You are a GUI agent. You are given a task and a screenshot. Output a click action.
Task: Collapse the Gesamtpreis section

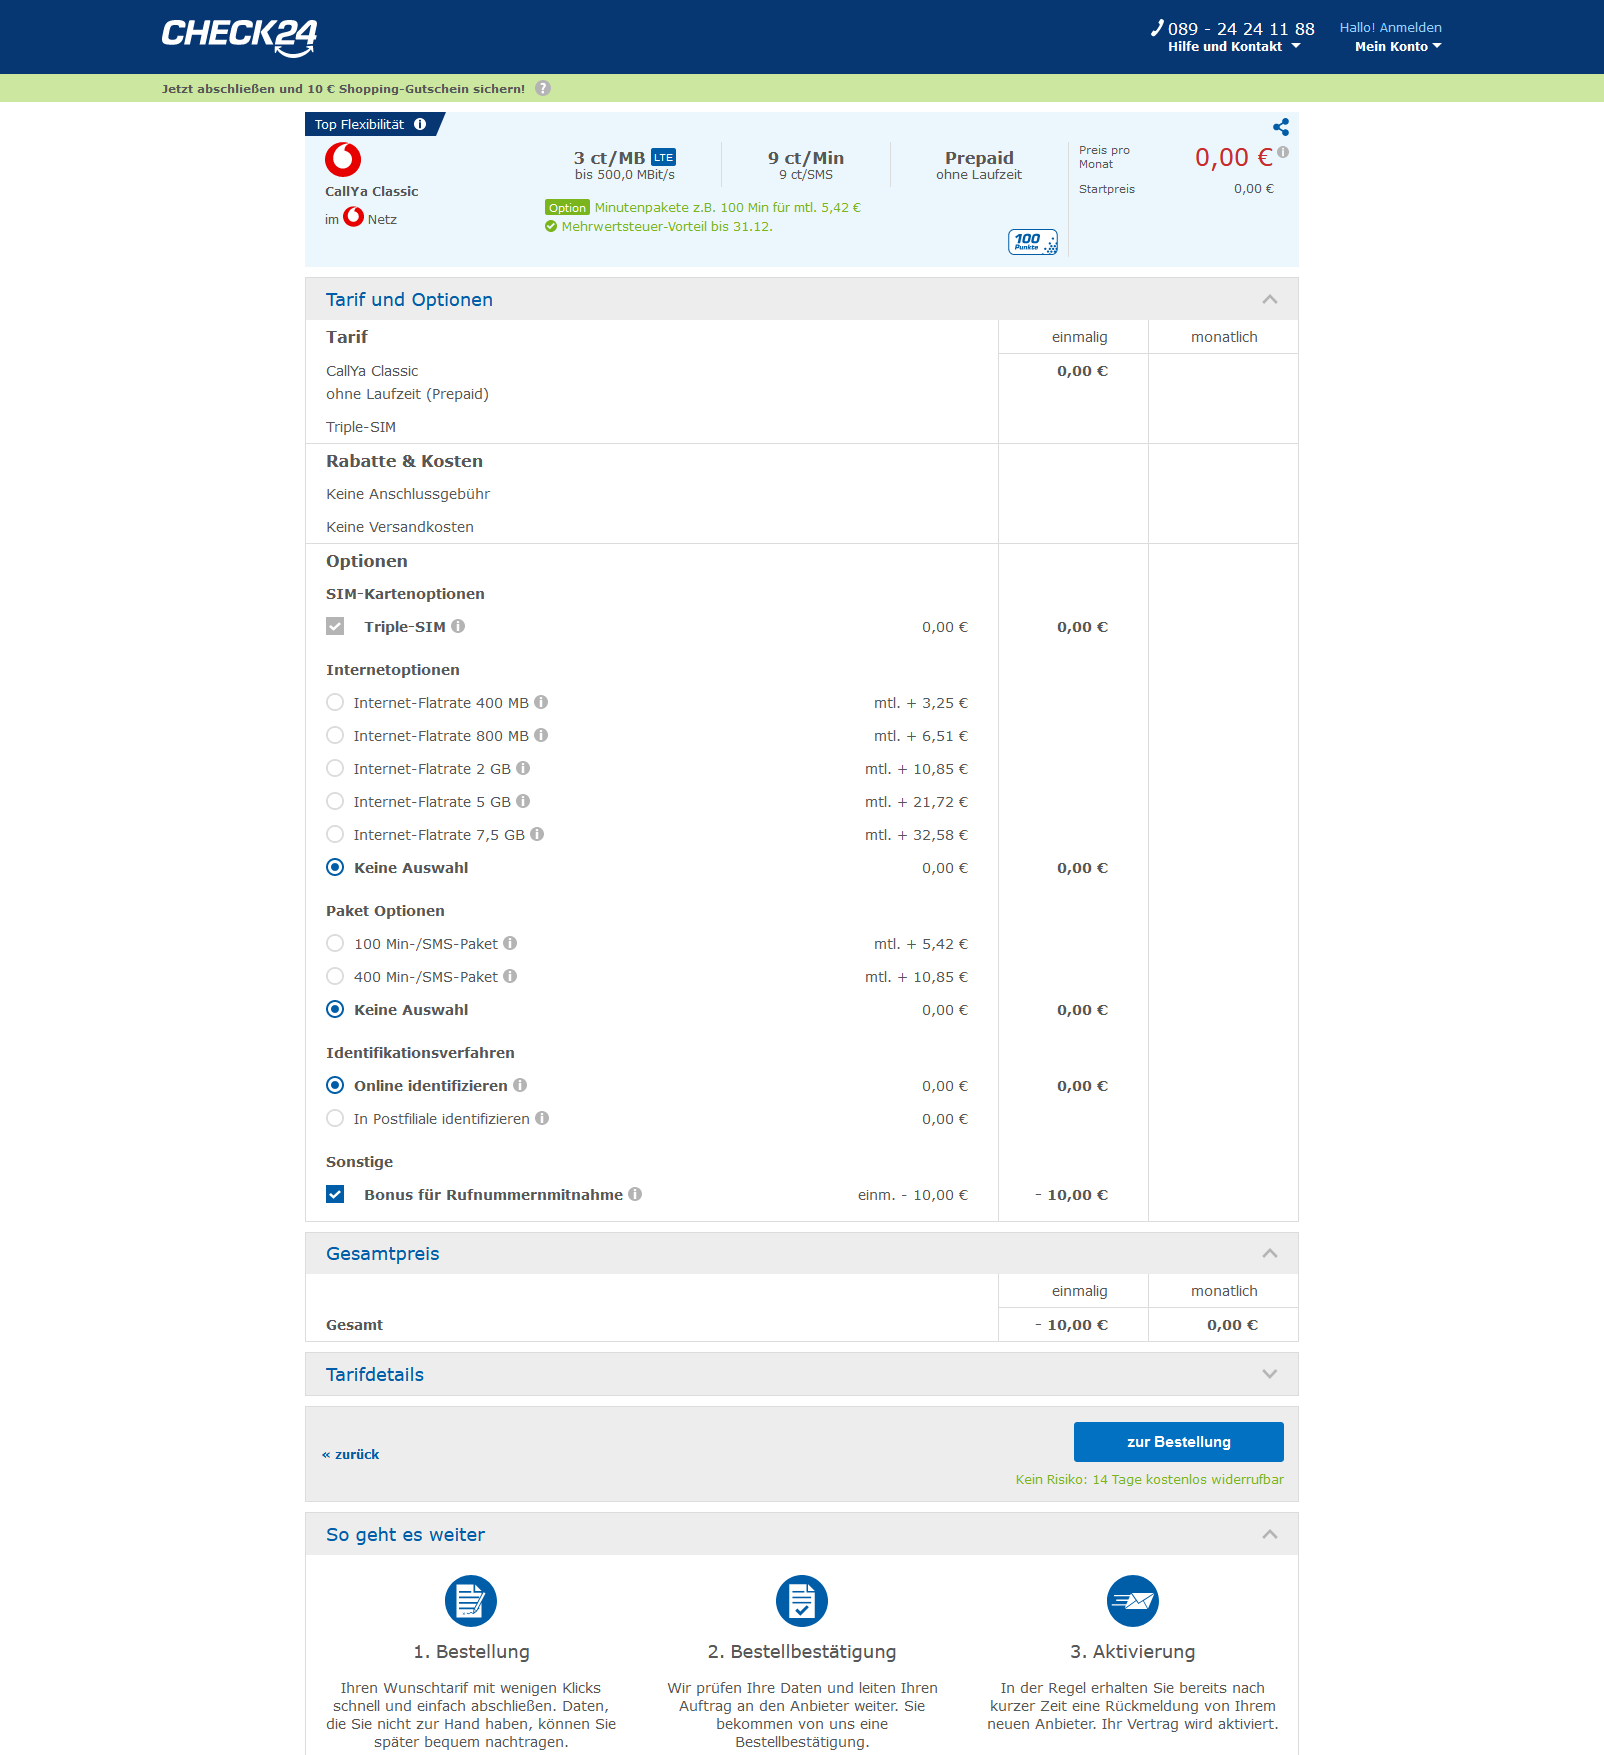pyautogui.click(x=1269, y=1253)
